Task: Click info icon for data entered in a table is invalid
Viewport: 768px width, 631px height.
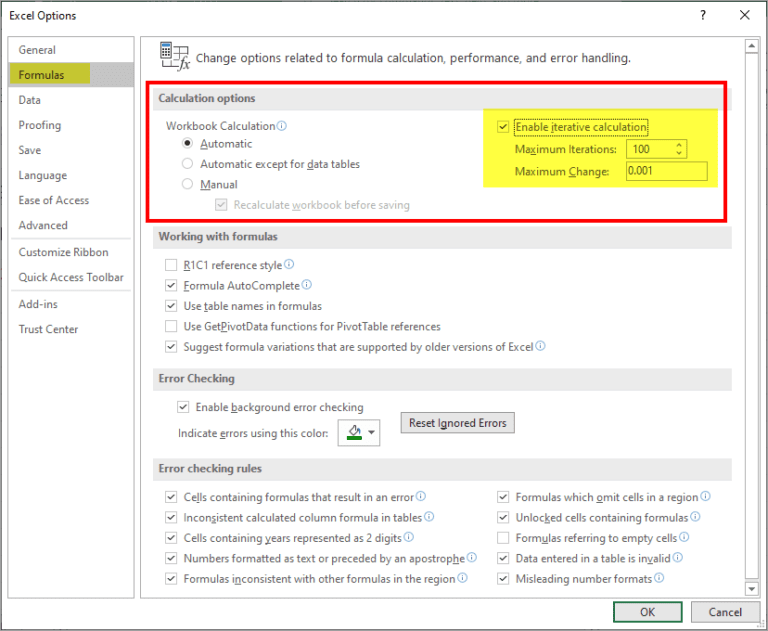Action: click(x=677, y=558)
